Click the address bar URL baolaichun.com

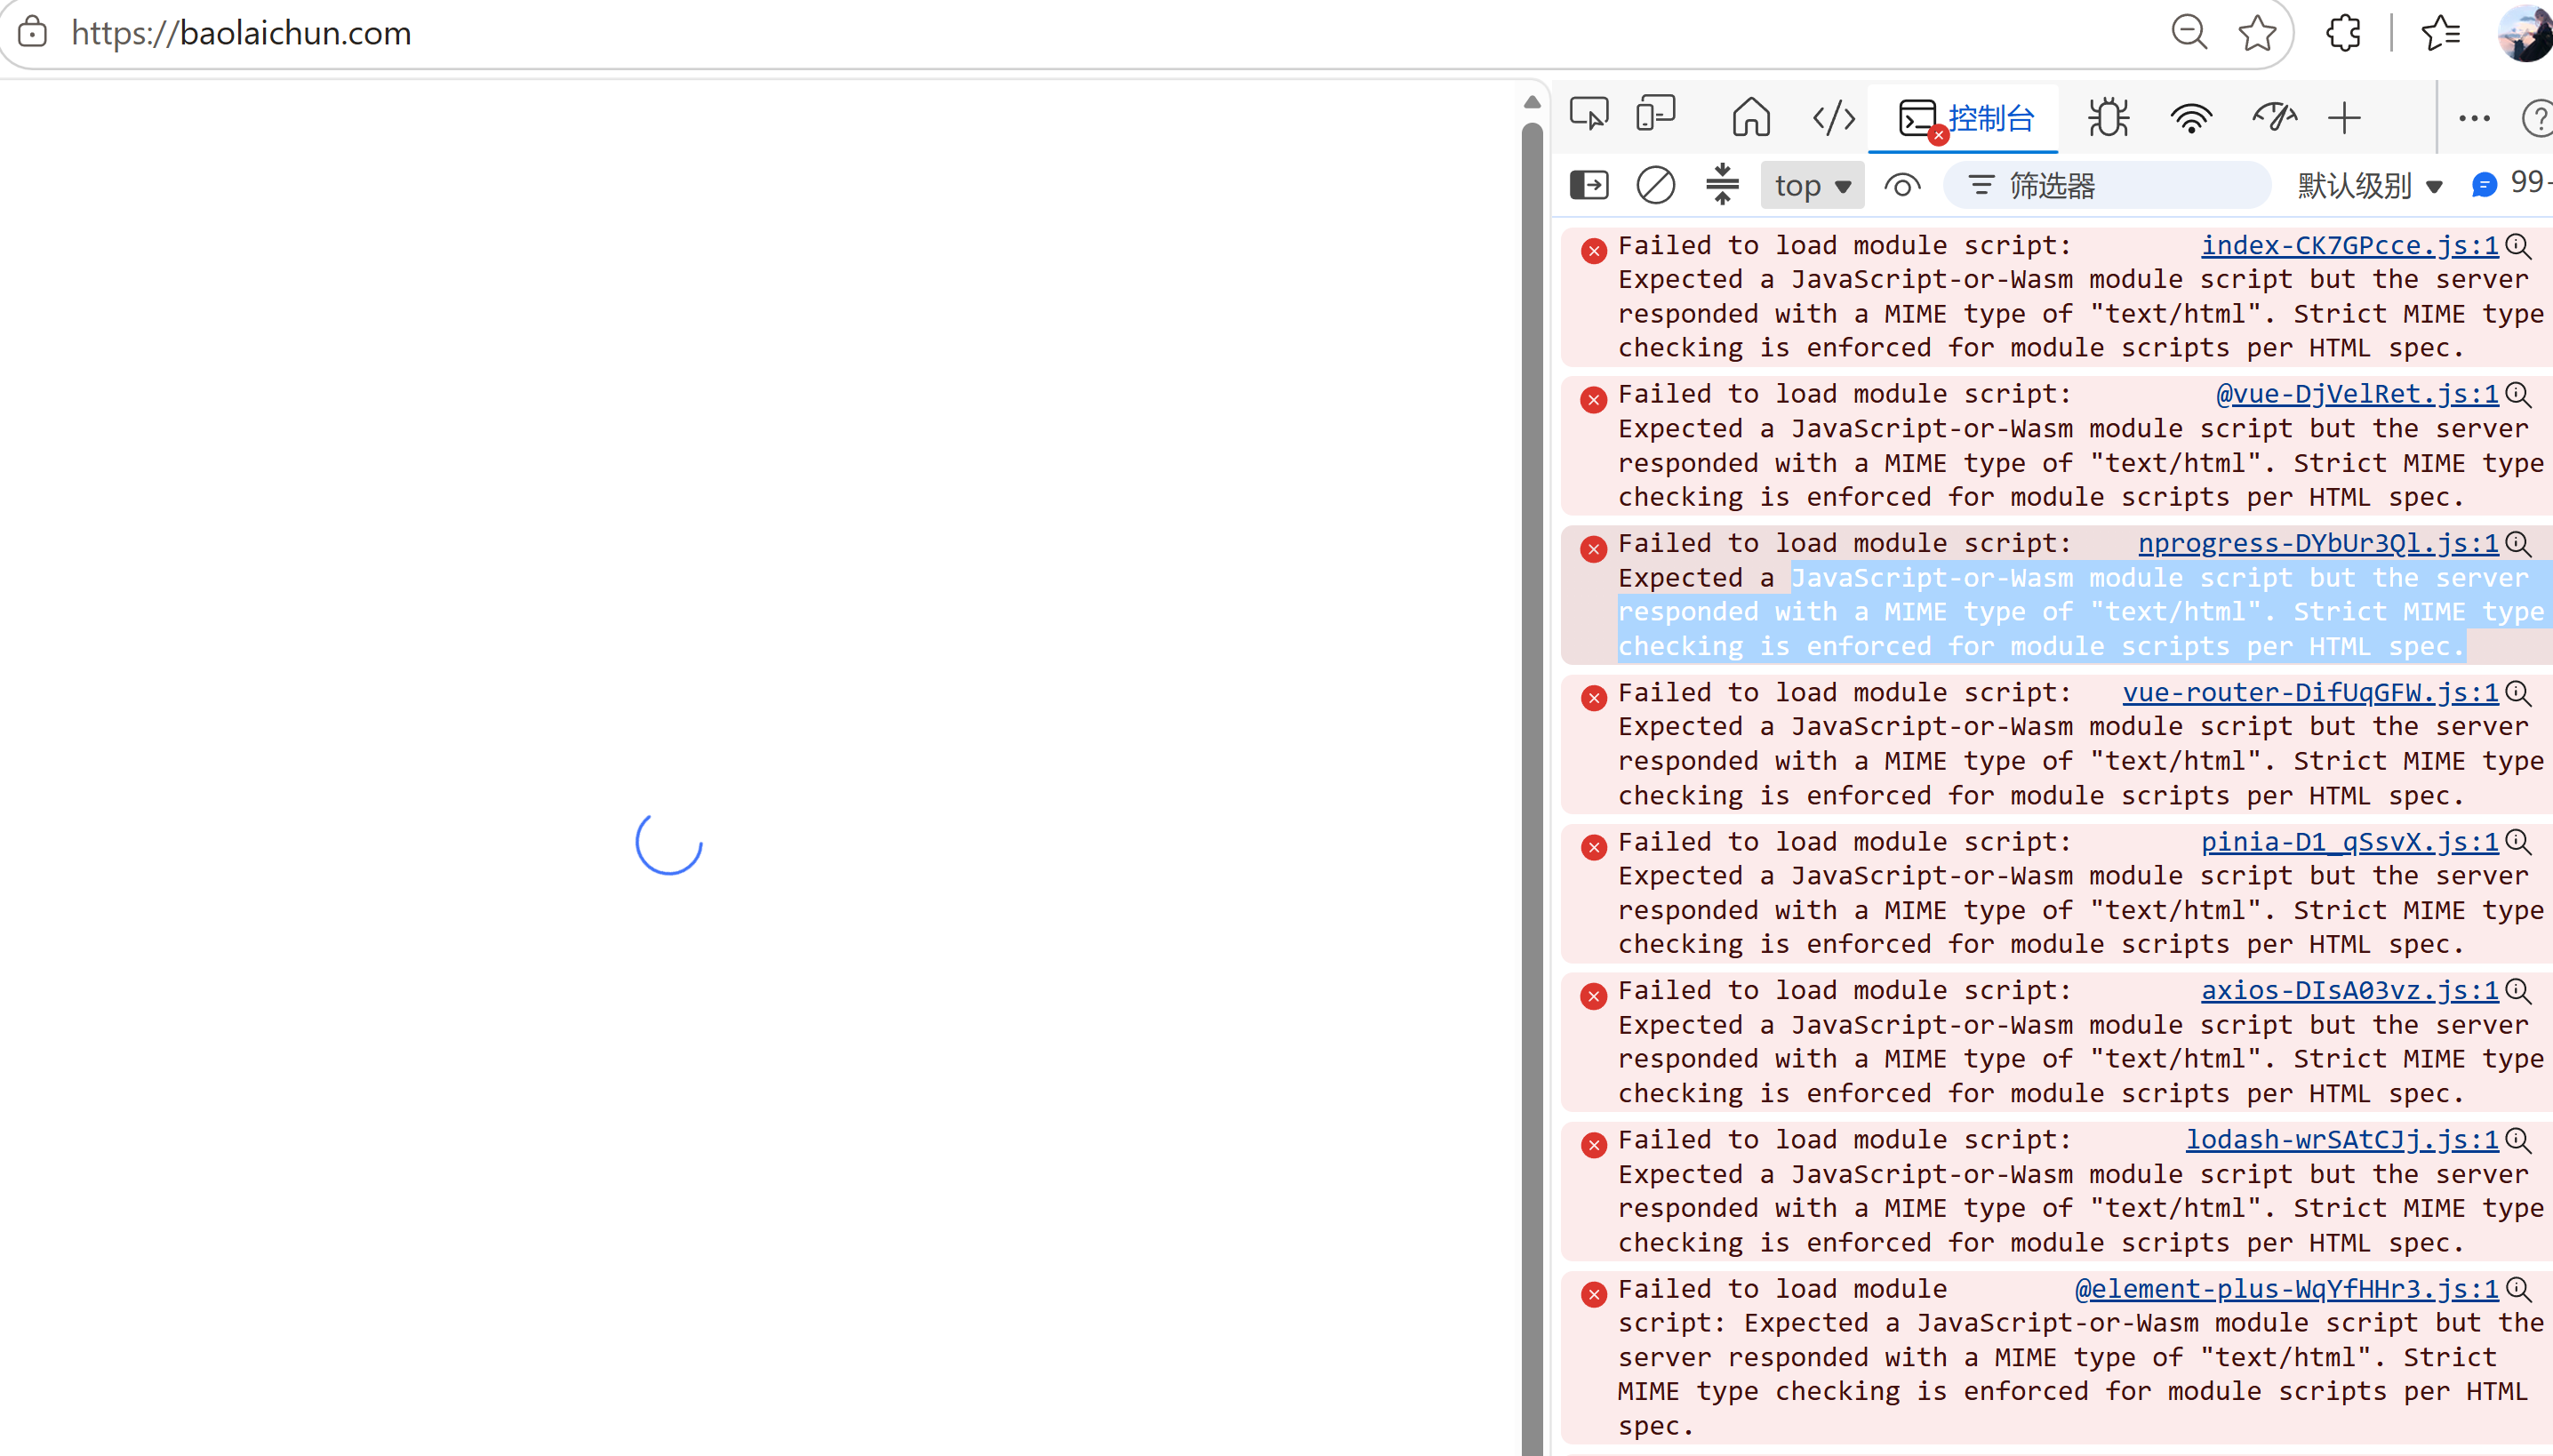241,33
